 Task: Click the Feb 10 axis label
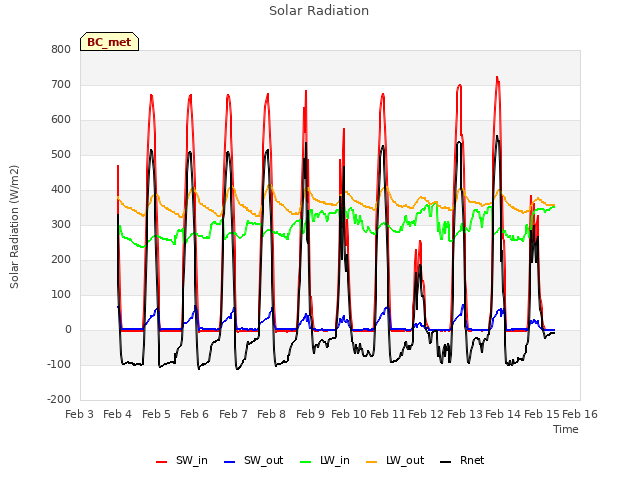[349, 414]
